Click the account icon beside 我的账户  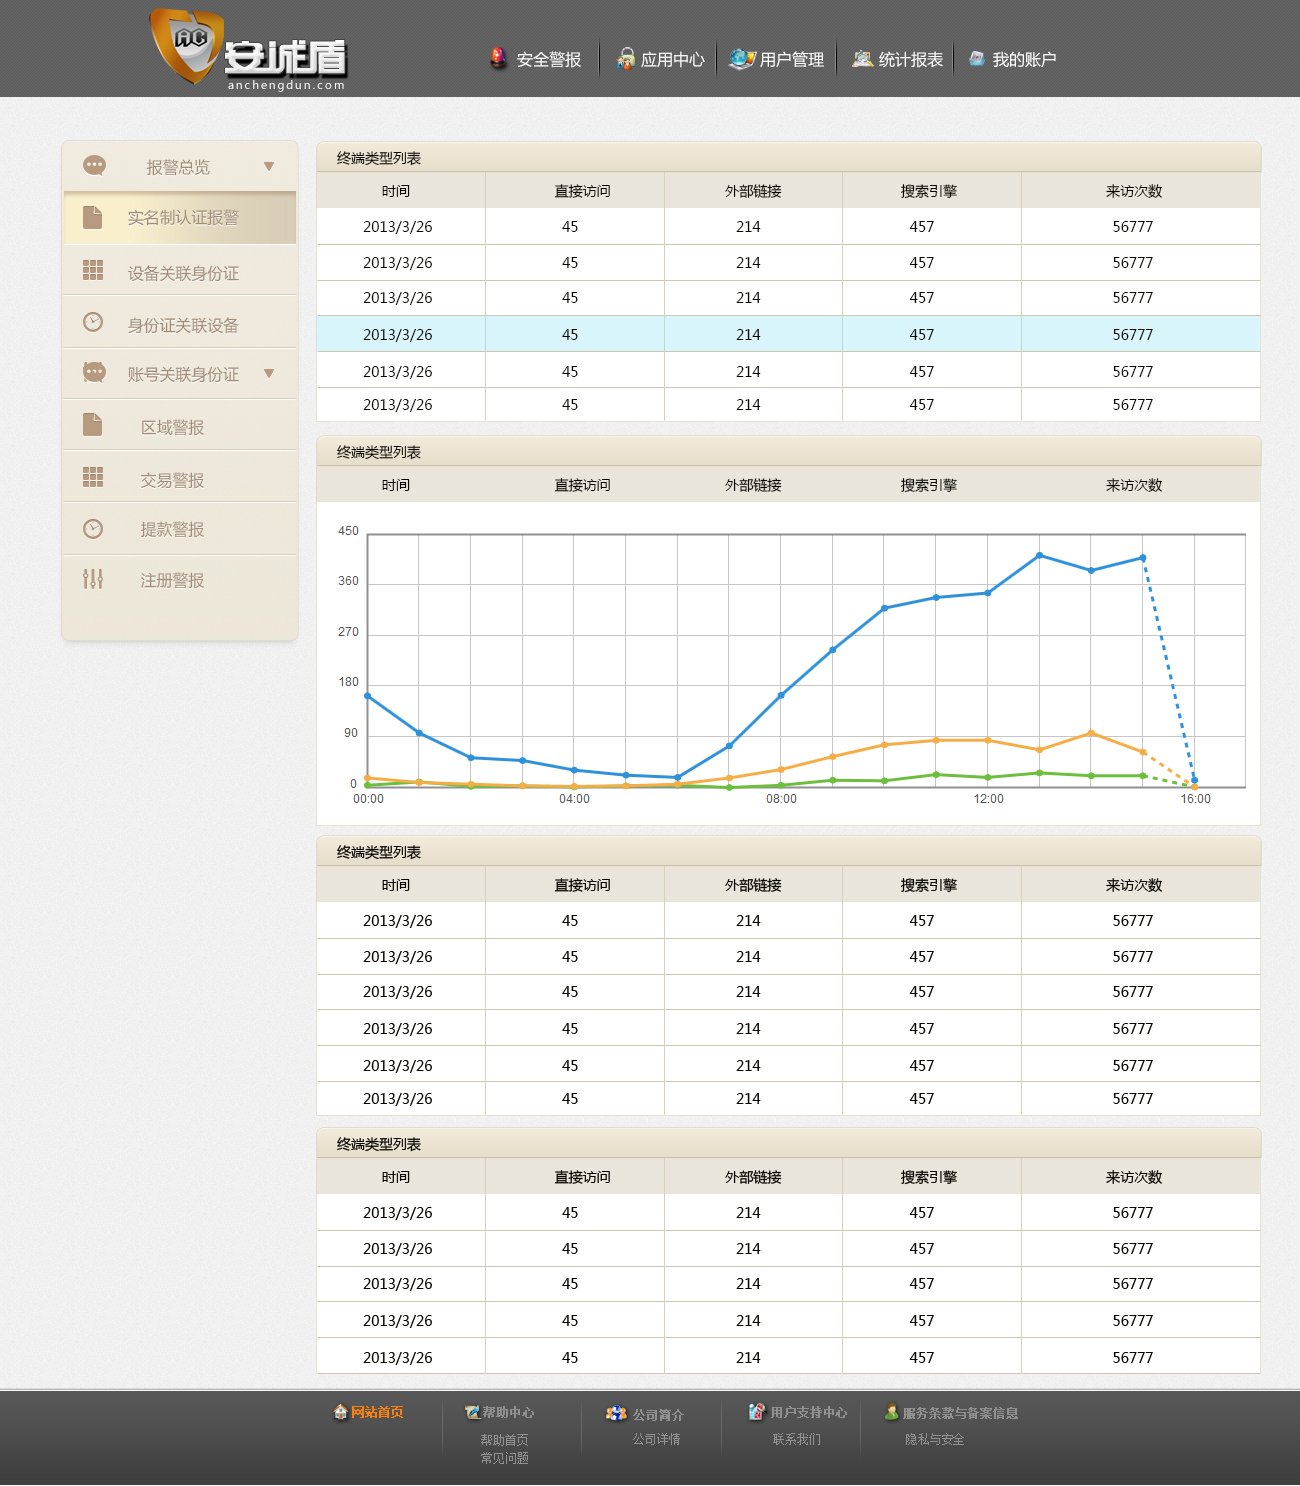click(x=977, y=59)
